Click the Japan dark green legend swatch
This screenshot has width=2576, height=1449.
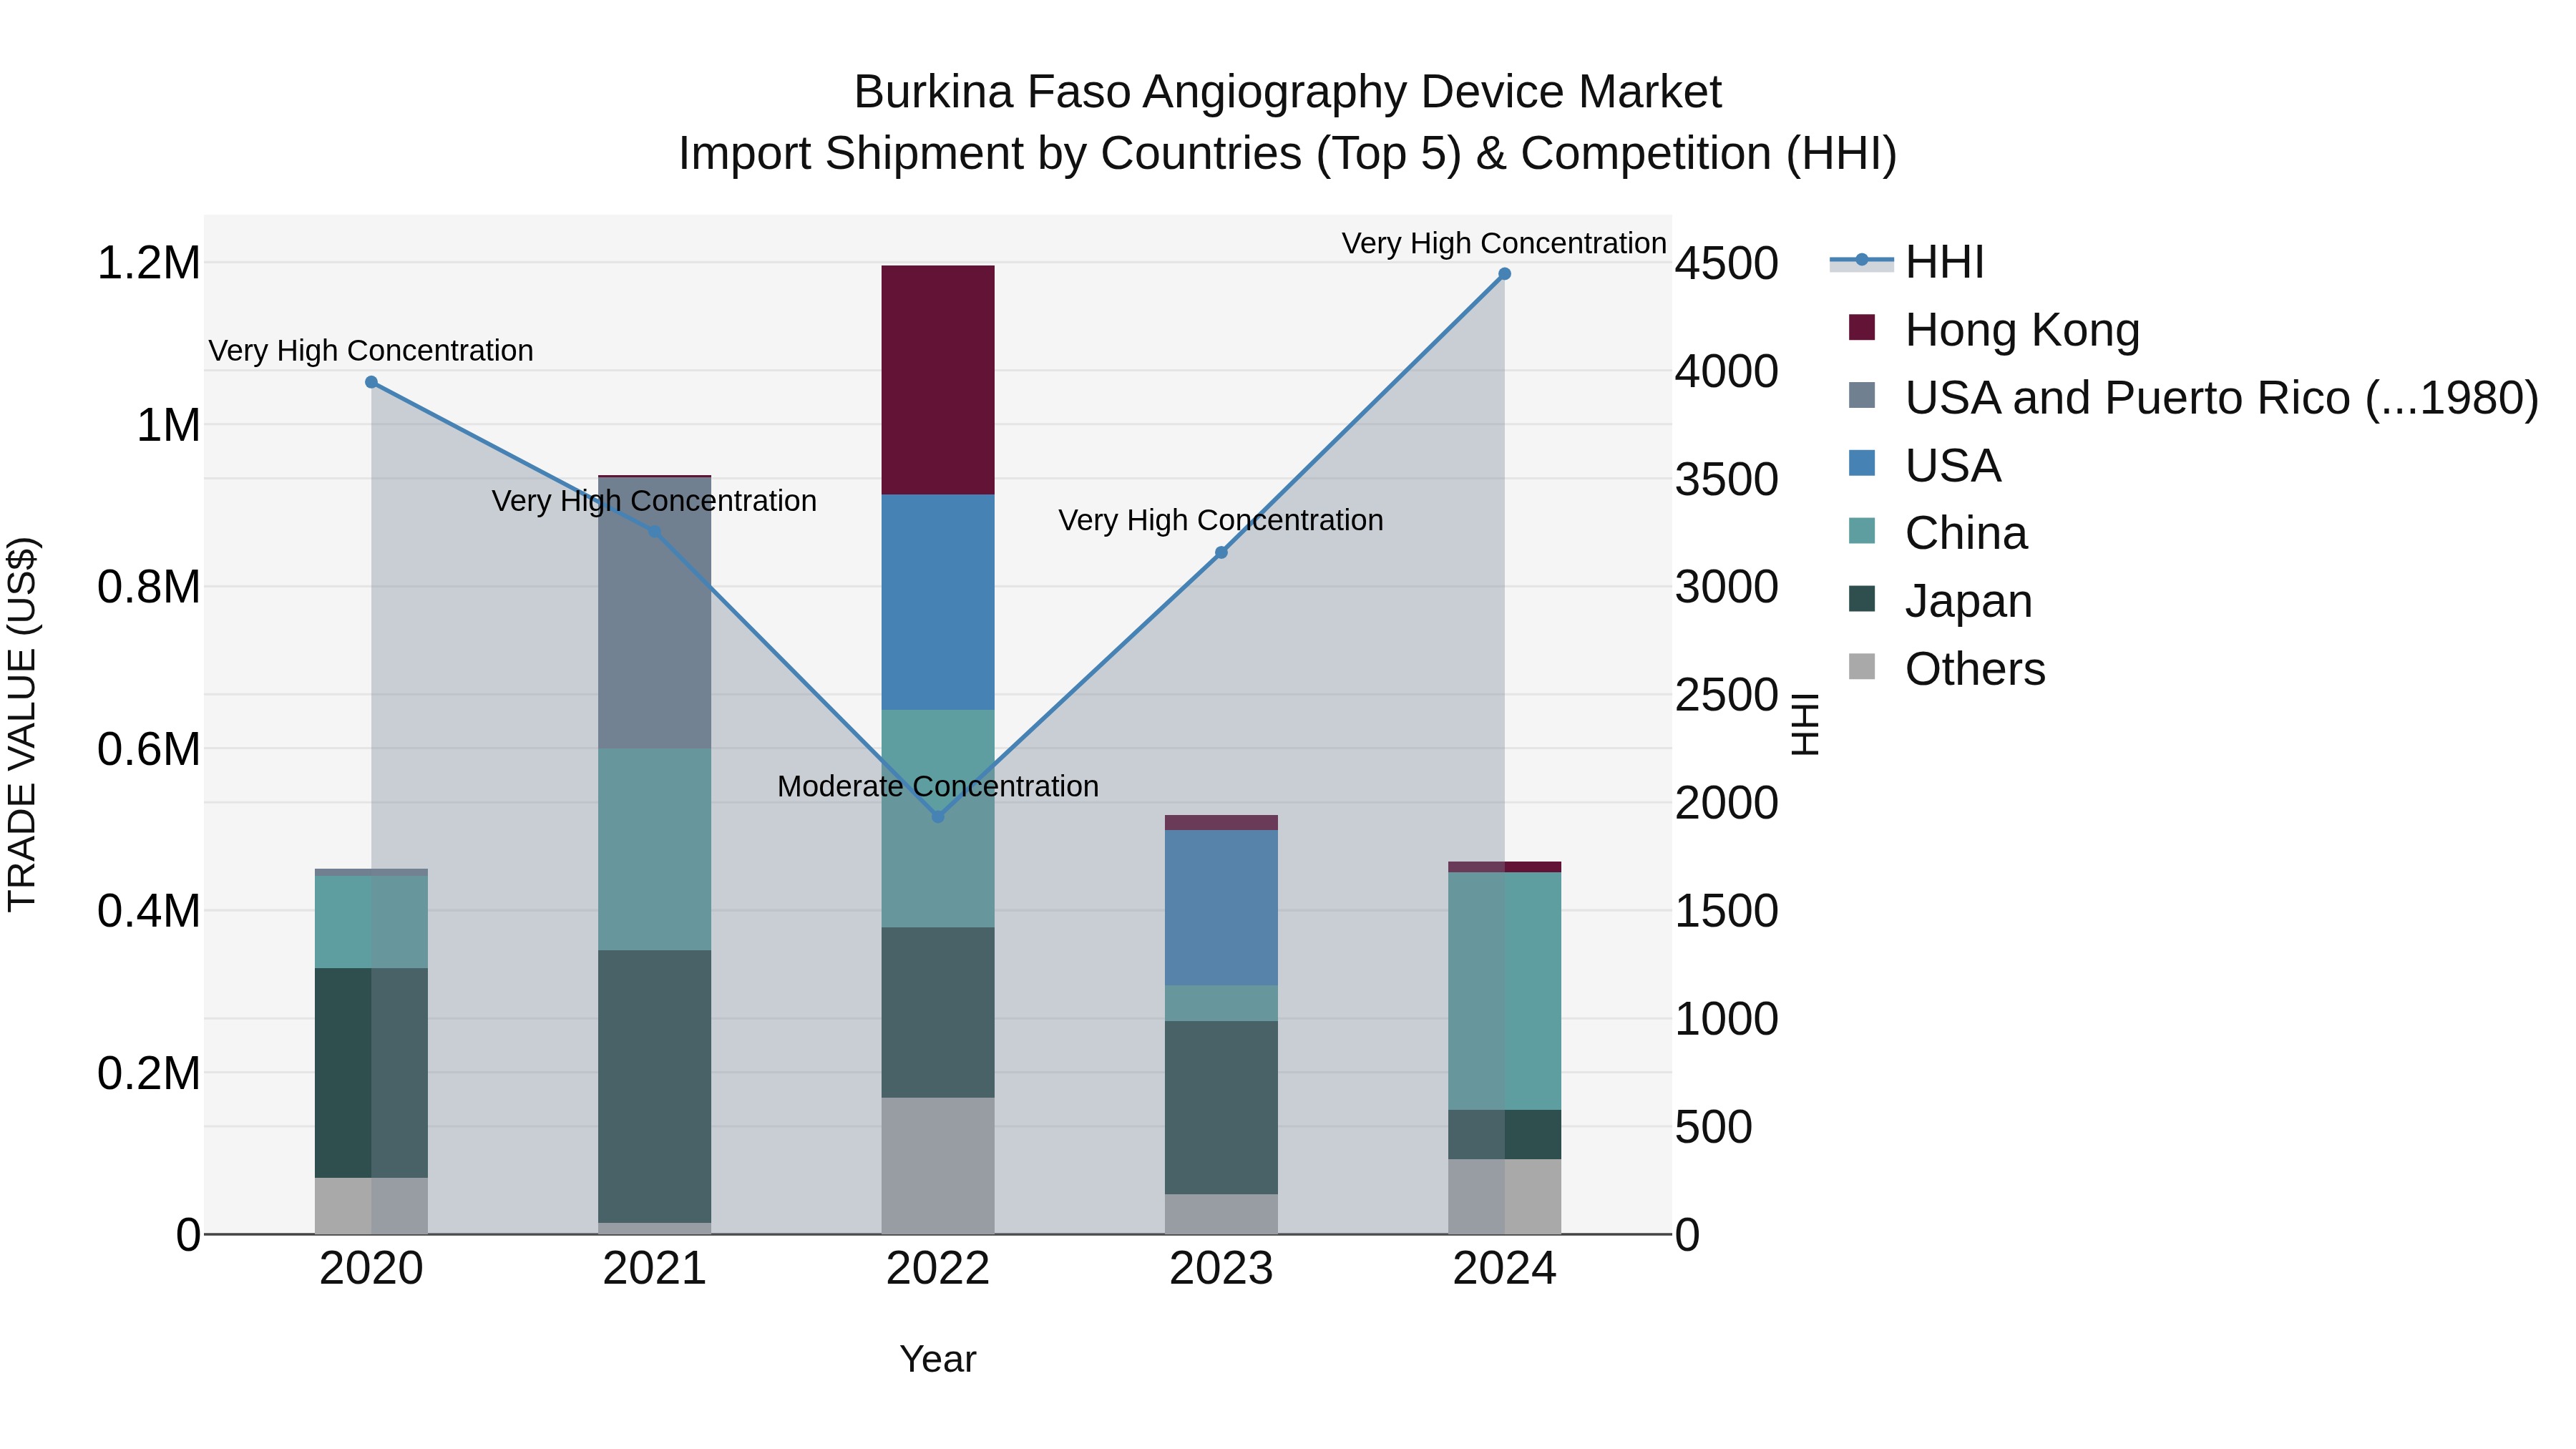click(x=1862, y=598)
